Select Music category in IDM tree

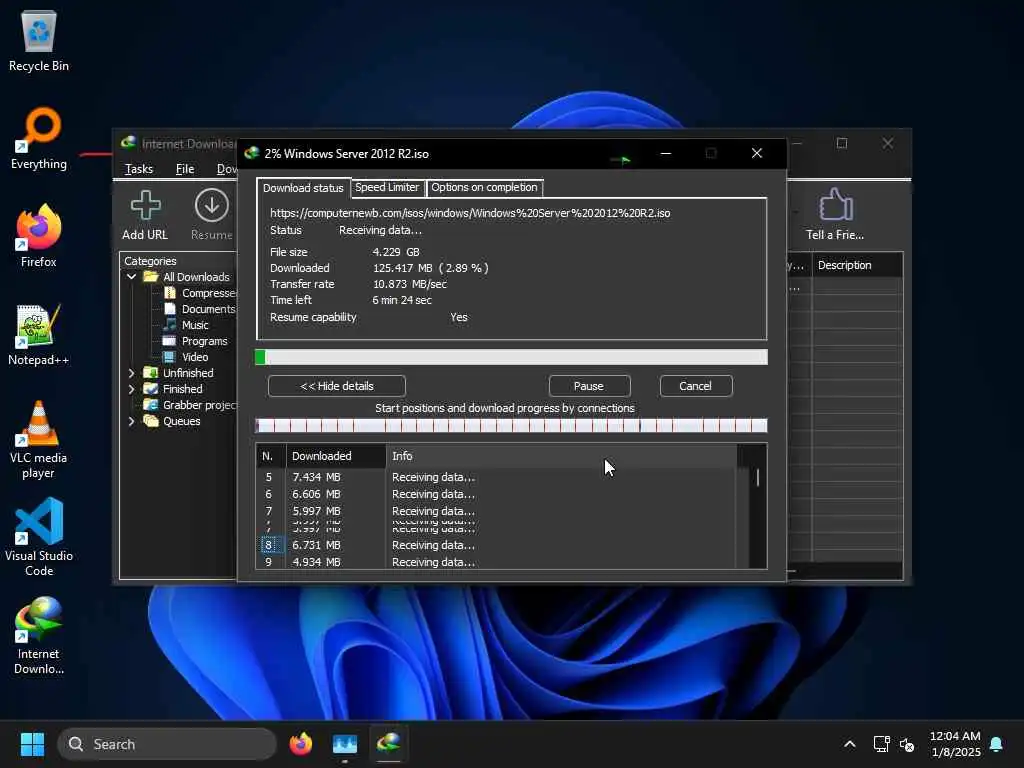pyautogui.click(x=195, y=325)
